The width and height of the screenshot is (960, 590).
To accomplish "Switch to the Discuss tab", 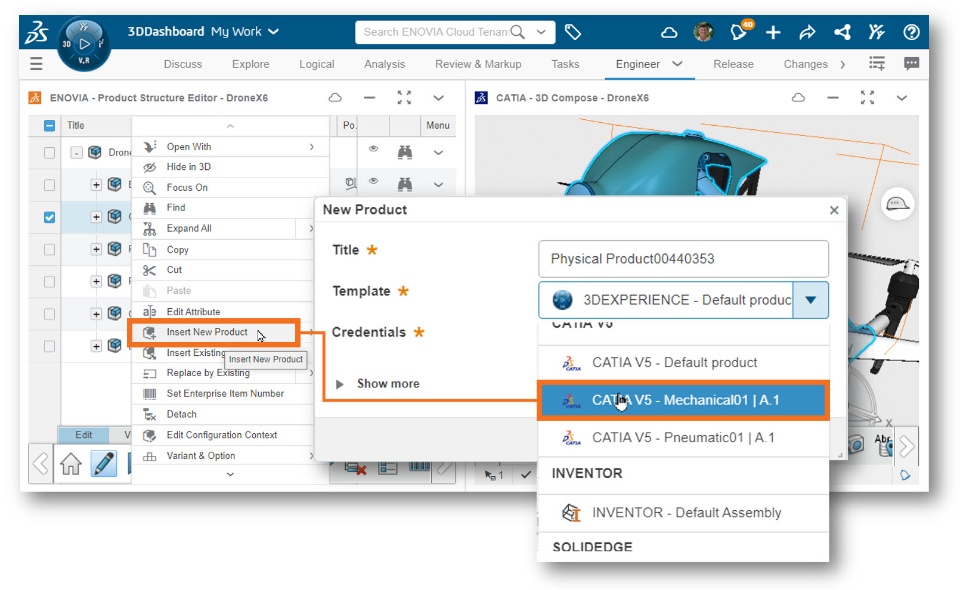I will click(x=182, y=64).
